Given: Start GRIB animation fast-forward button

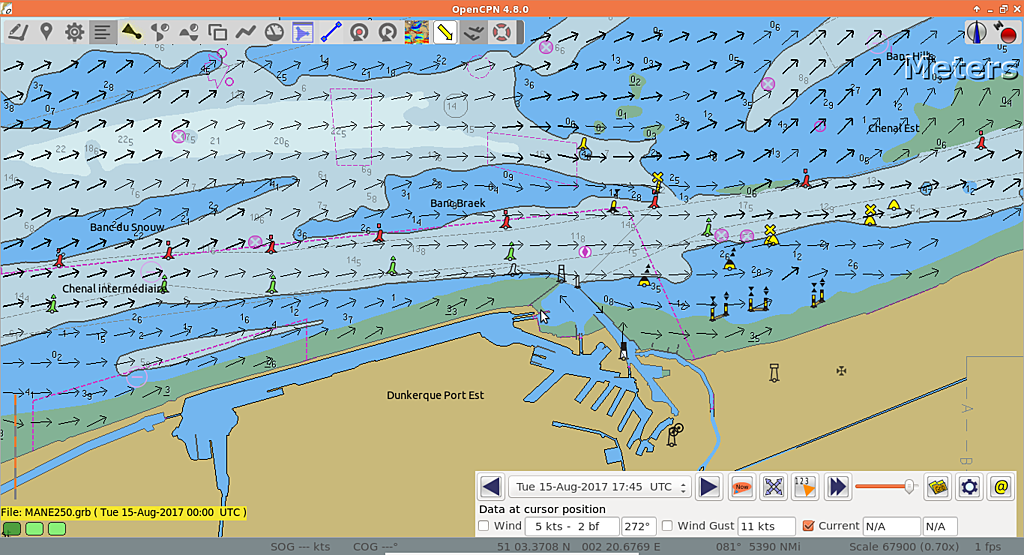Looking at the screenshot, I should [x=837, y=486].
